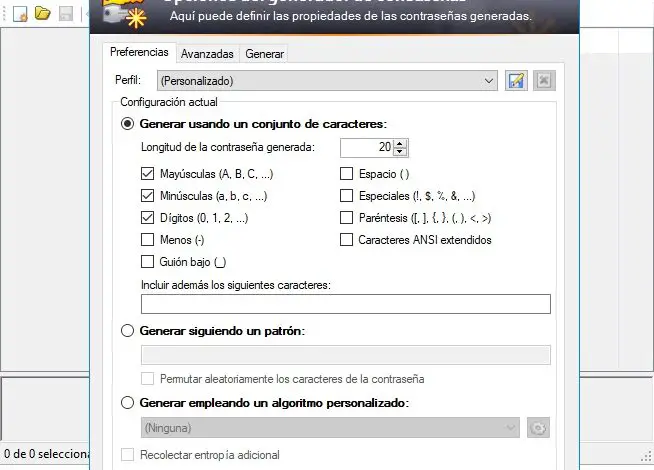Choose Generar empleando un algoritmo personalizado
Viewport: 654px width, 470px height.
click(127, 403)
